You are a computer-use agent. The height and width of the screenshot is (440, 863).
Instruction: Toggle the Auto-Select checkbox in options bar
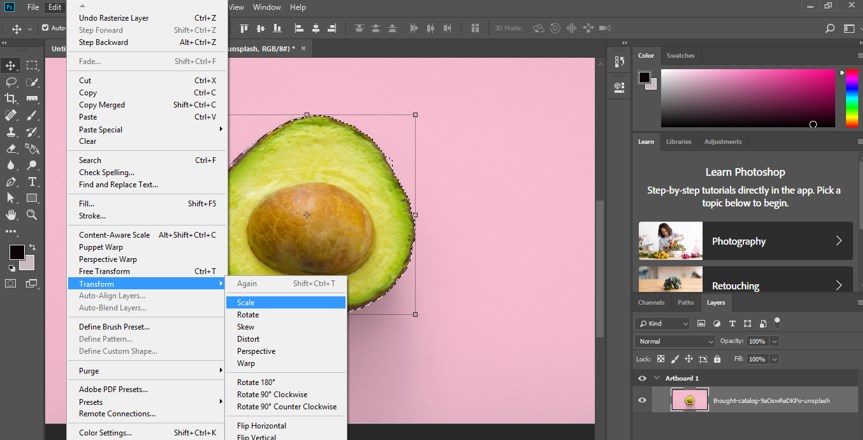tap(46, 28)
